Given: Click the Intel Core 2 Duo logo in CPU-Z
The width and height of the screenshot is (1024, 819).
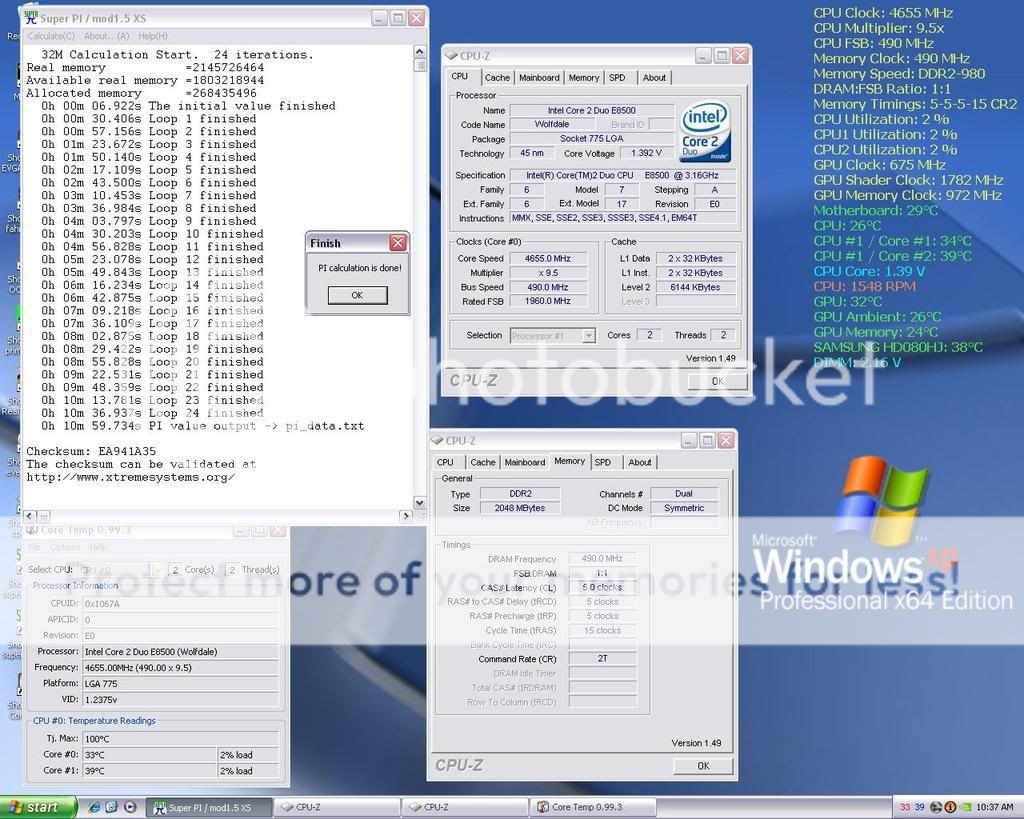Looking at the screenshot, I should 705,131.
